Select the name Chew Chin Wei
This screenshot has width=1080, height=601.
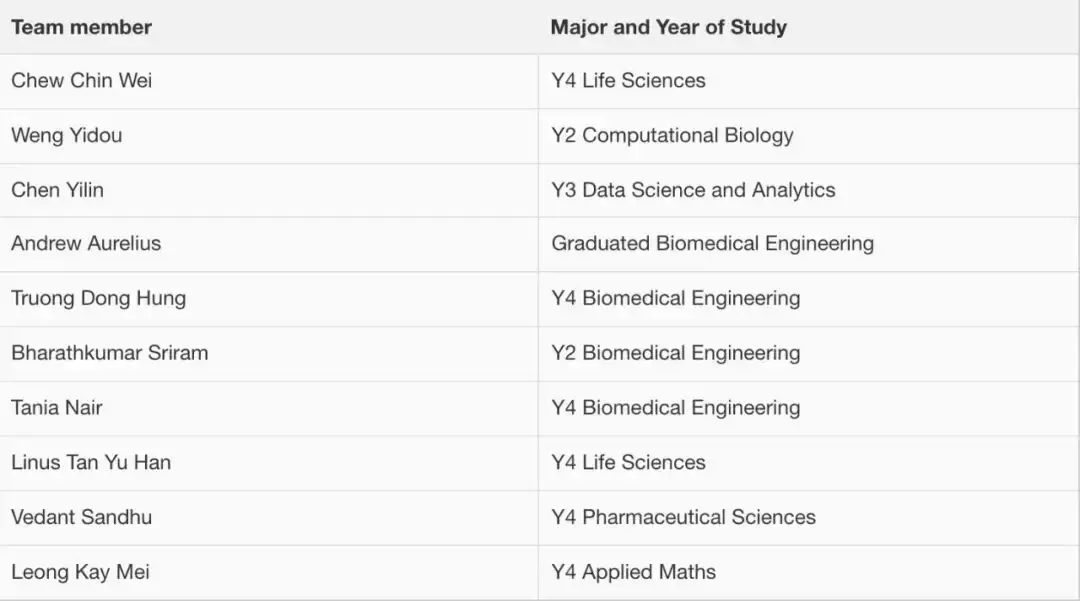click(82, 81)
